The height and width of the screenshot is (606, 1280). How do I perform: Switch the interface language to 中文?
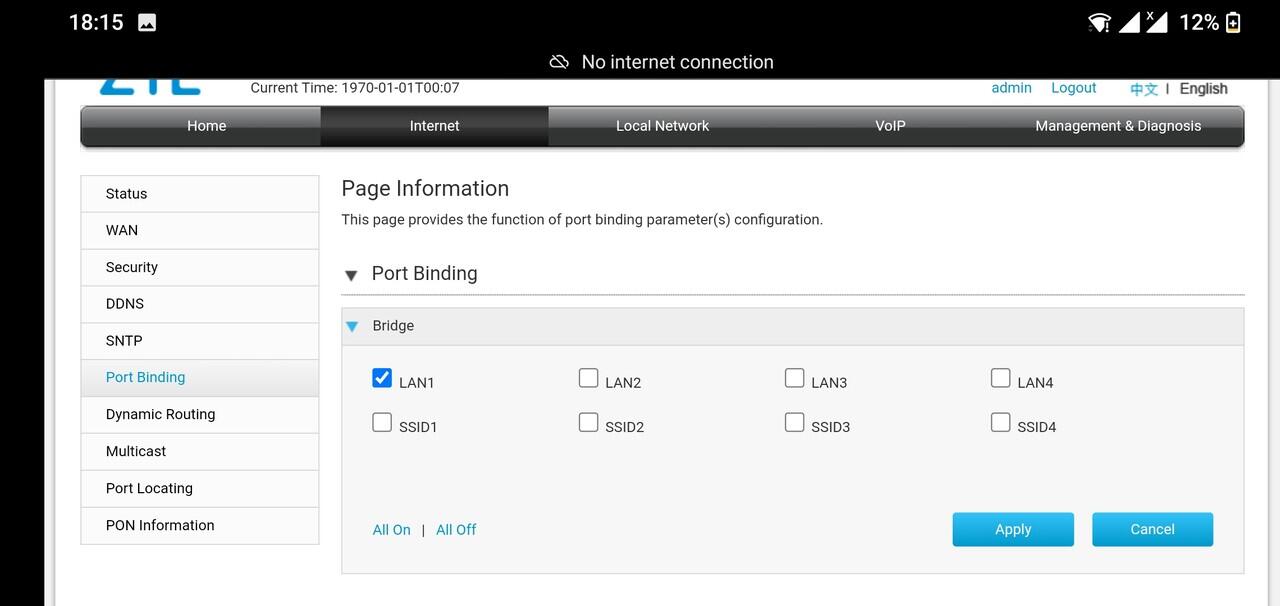click(1143, 88)
